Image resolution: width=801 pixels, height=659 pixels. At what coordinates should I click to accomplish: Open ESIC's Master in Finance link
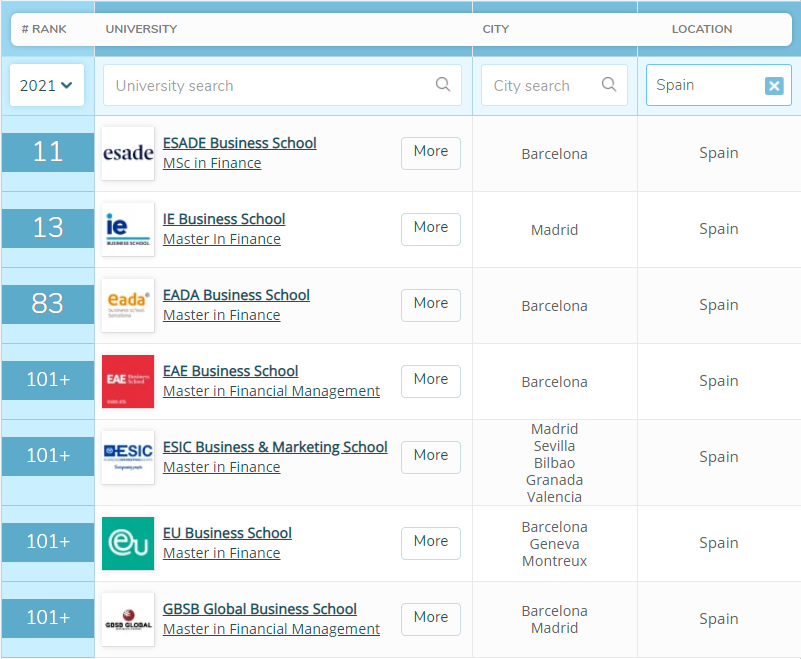tap(222, 467)
